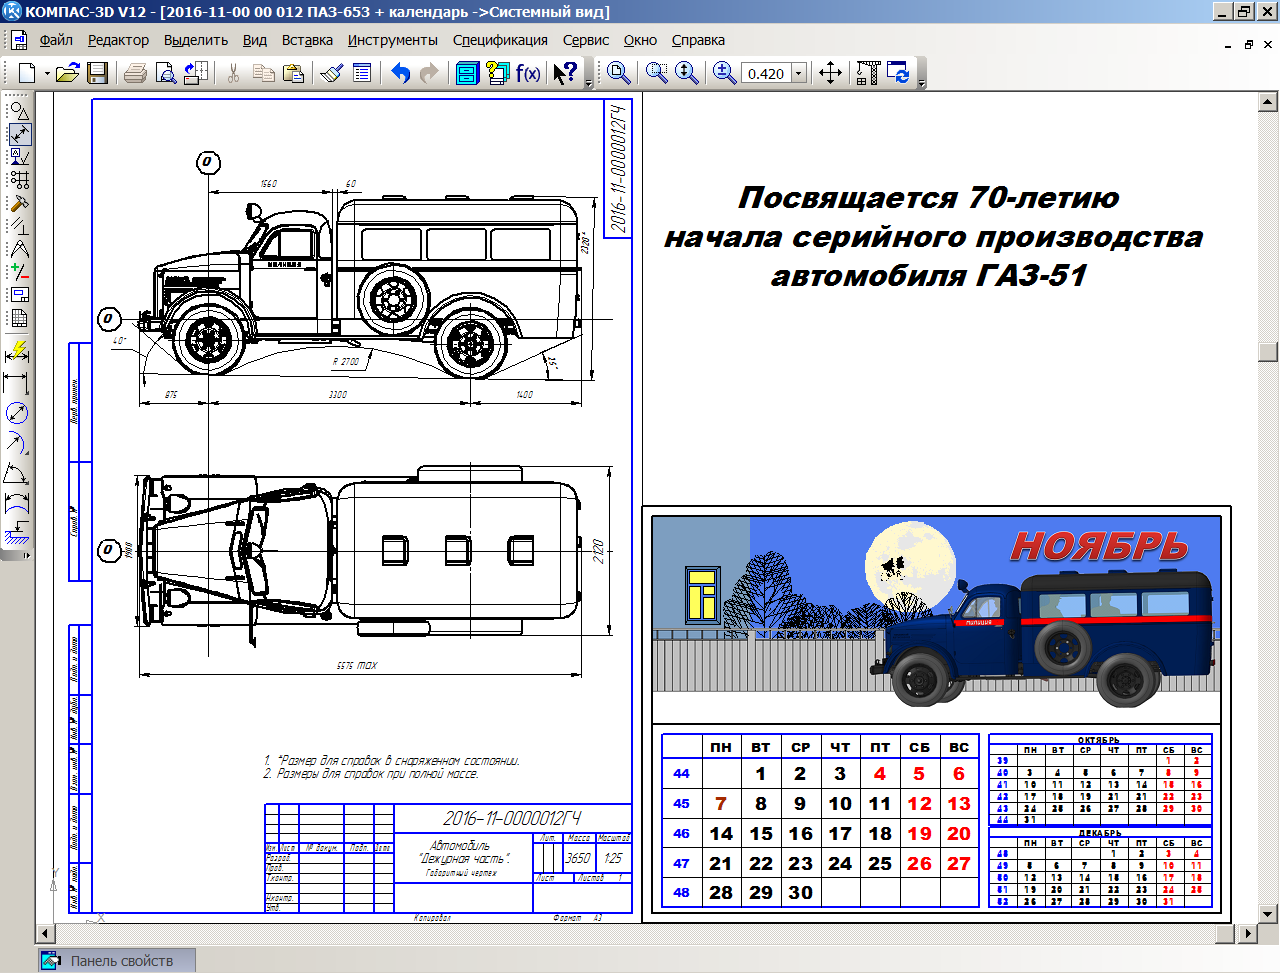Open the Selection plus-minus panel

tap(19, 272)
